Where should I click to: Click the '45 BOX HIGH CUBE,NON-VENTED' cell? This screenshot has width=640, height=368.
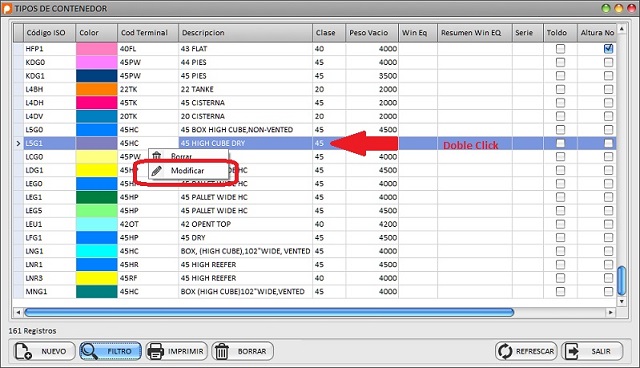tap(245, 130)
